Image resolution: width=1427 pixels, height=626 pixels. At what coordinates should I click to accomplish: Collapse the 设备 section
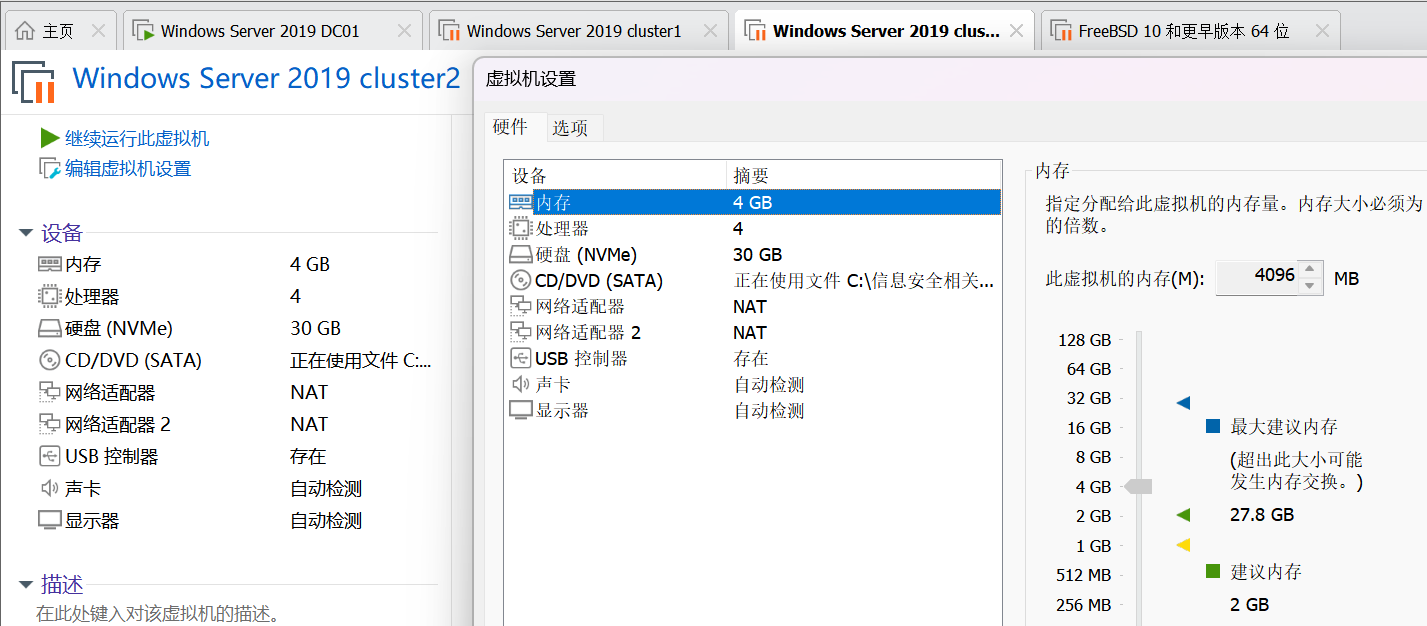[25, 233]
